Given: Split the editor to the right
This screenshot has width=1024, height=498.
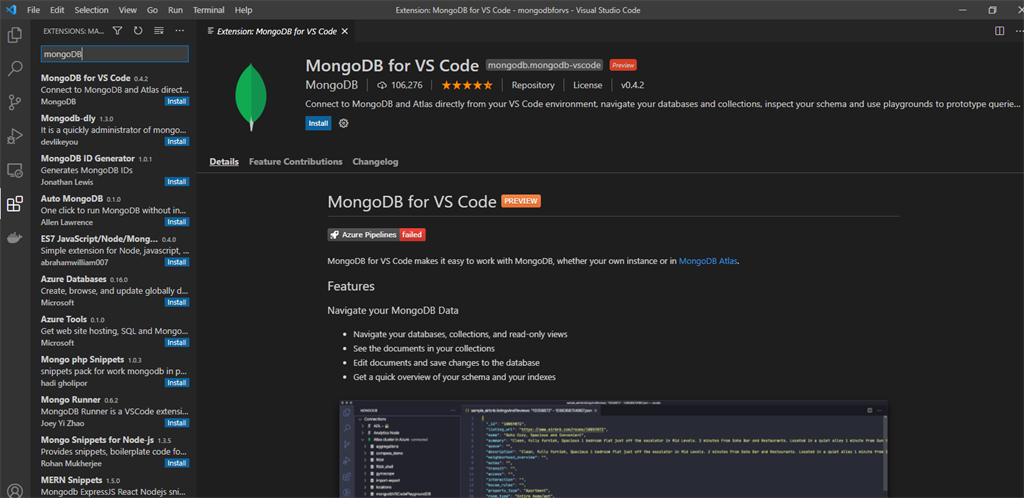Looking at the screenshot, I should (x=999, y=31).
